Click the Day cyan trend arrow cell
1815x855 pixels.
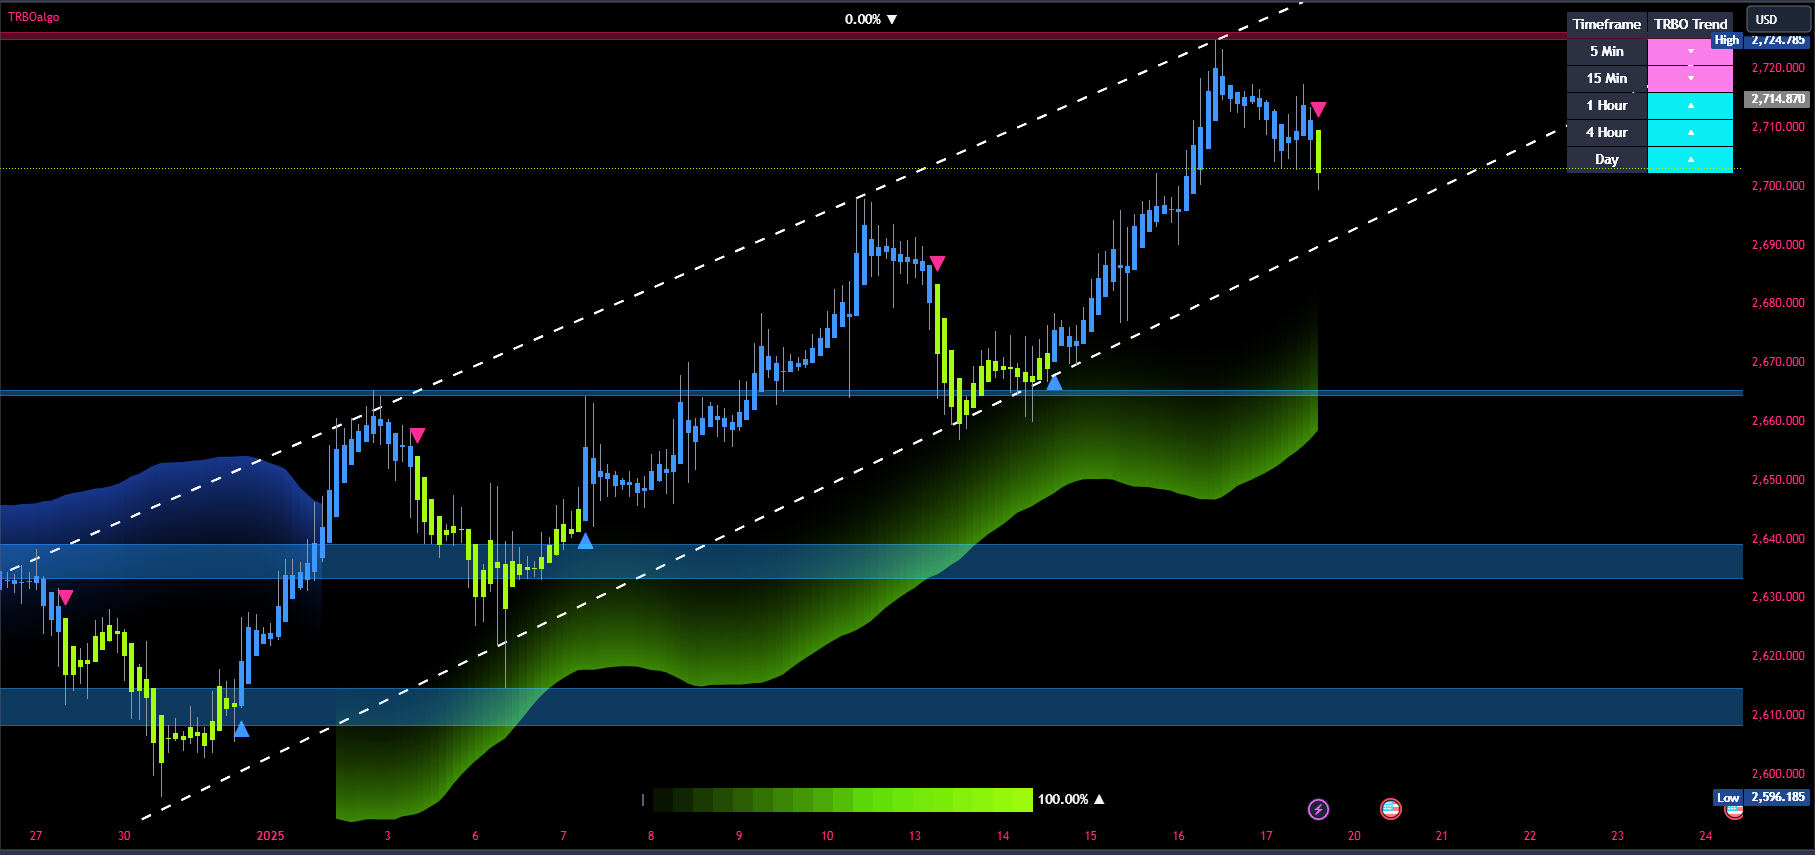coord(1690,159)
